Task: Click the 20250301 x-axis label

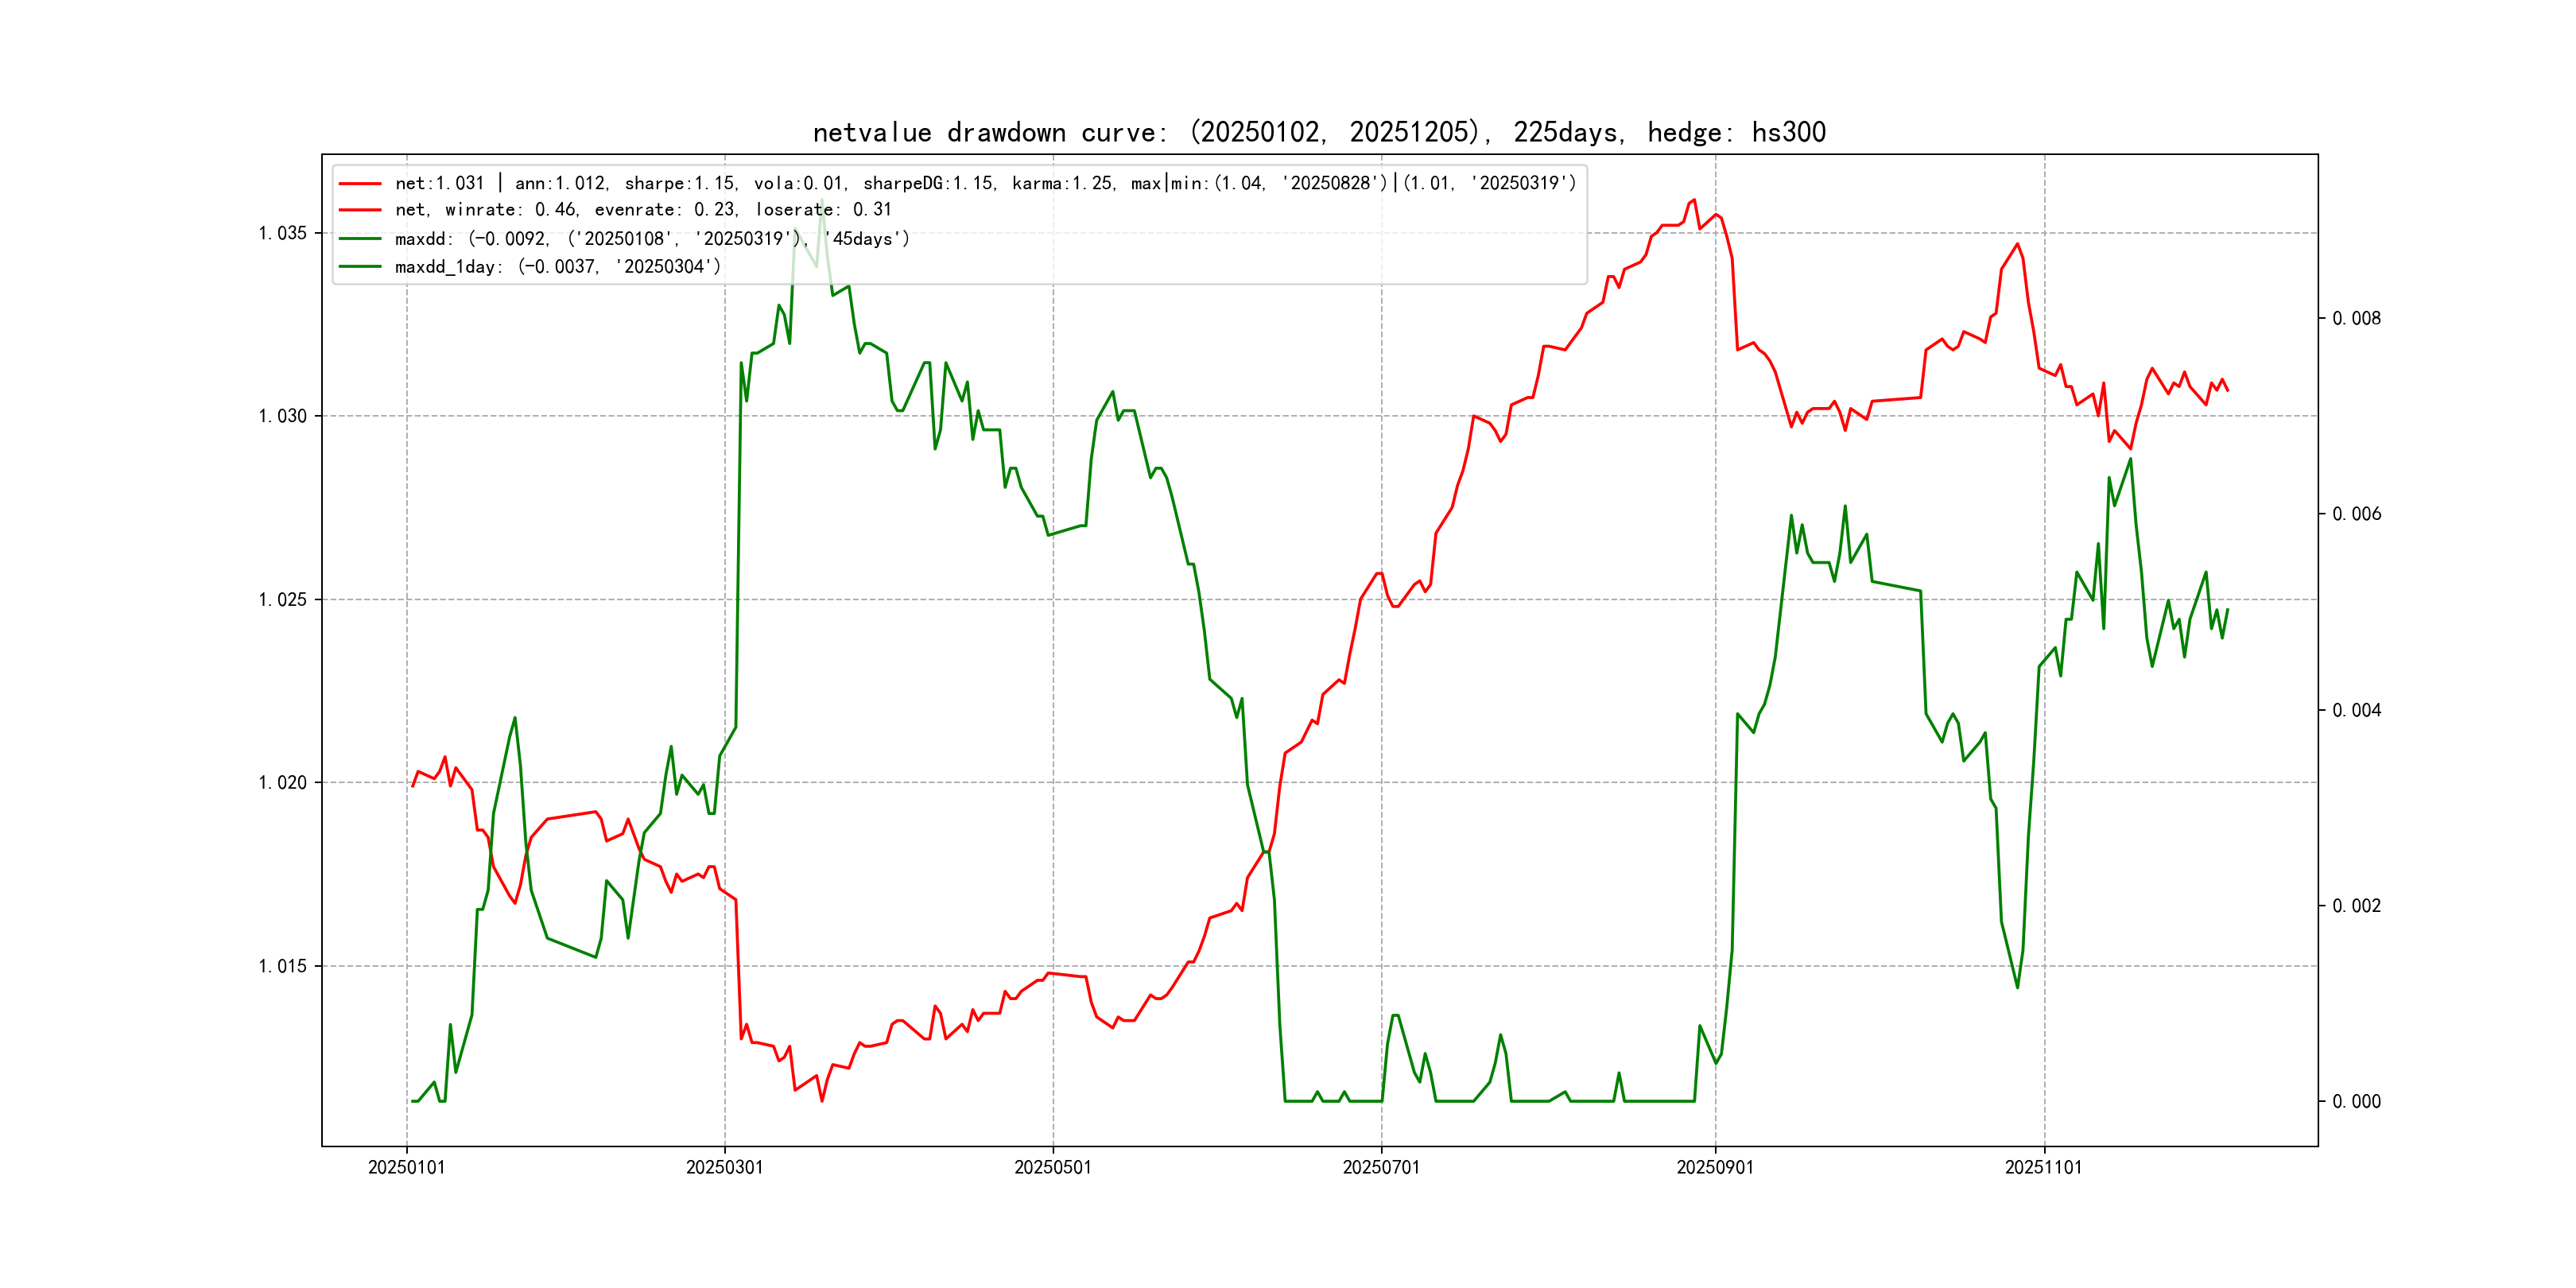Action: 724,1167
